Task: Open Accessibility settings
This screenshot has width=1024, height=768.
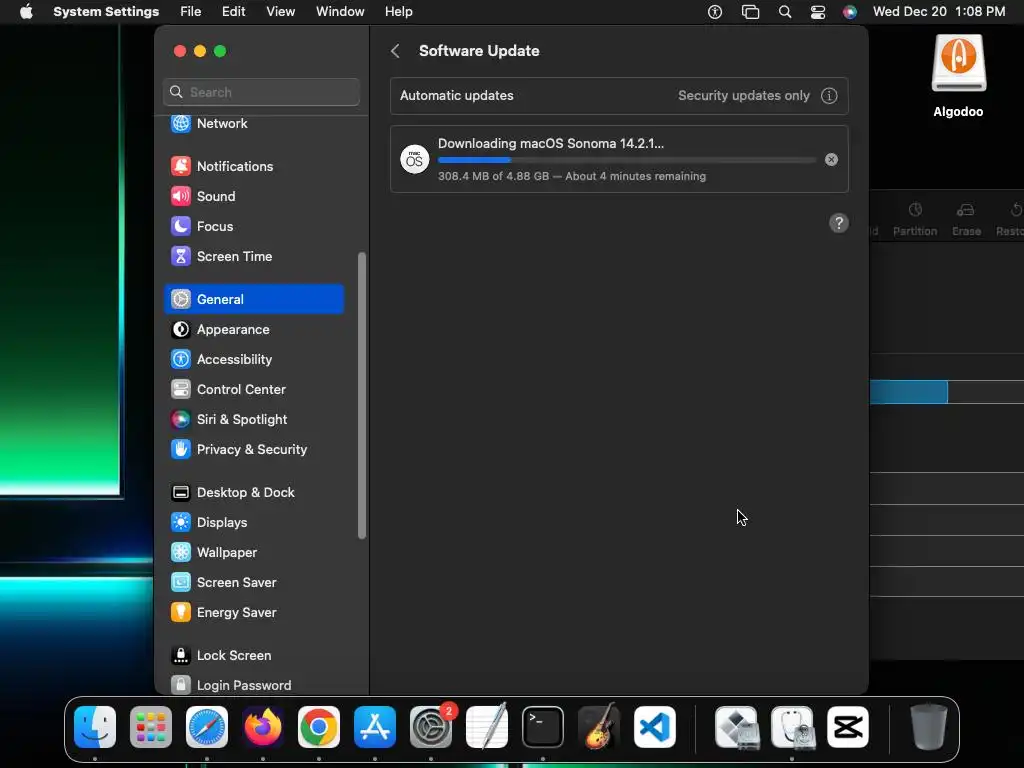Action: [x=254, y=360]
